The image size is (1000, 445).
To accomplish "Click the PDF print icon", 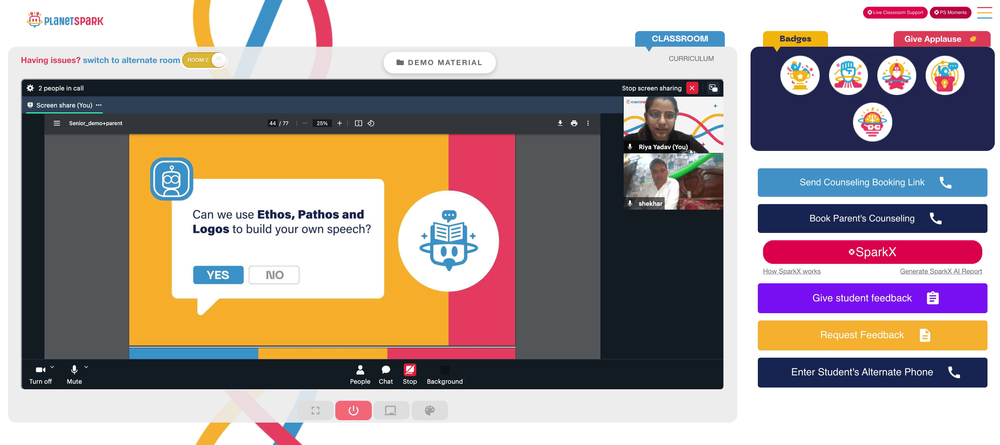I will (574, 123).
